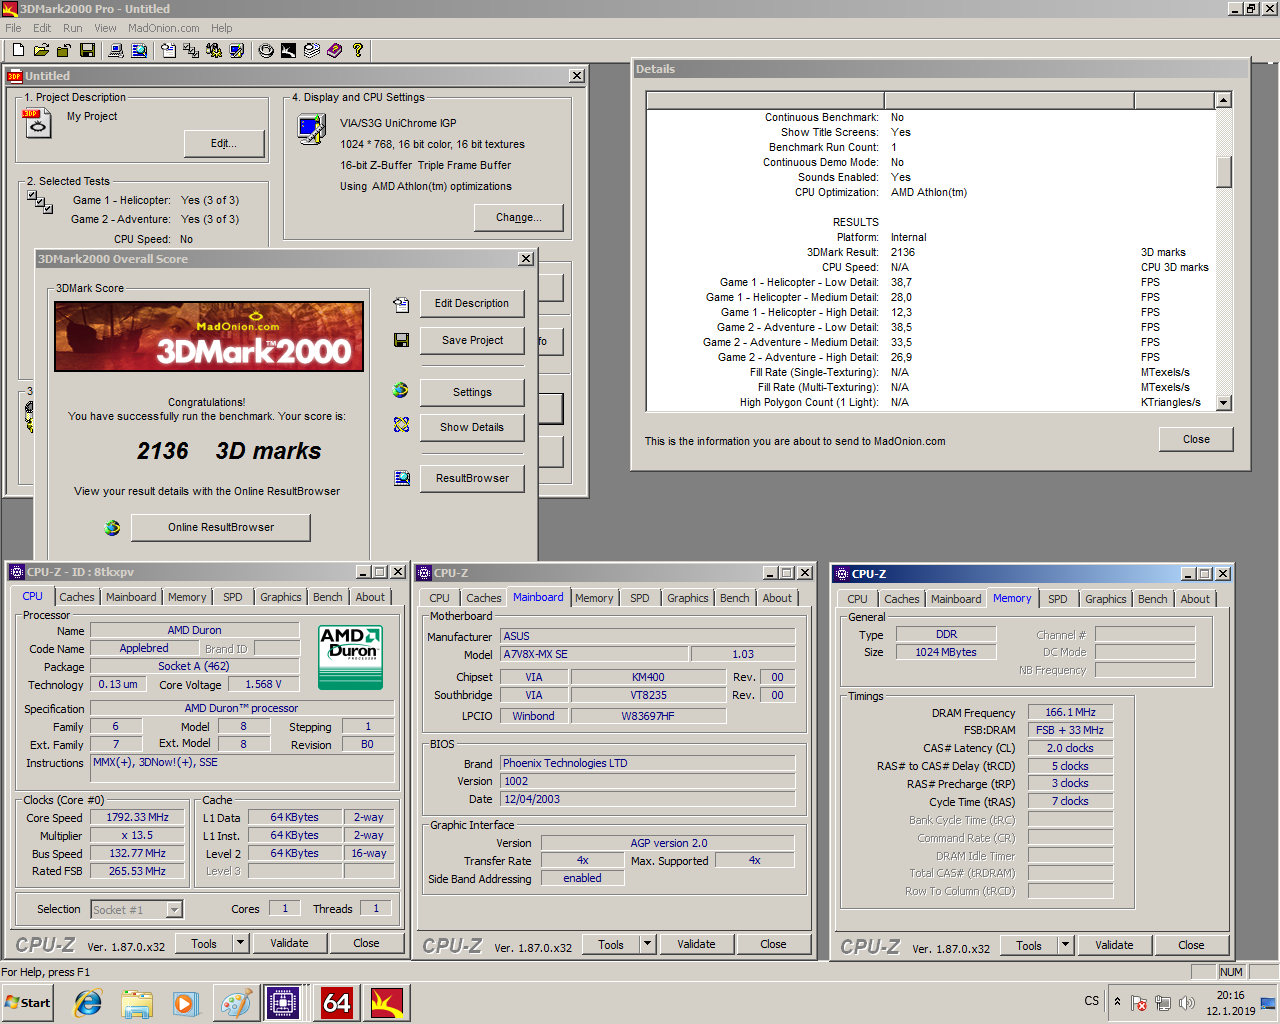Click the New project toolbar icon

point(18,50)
